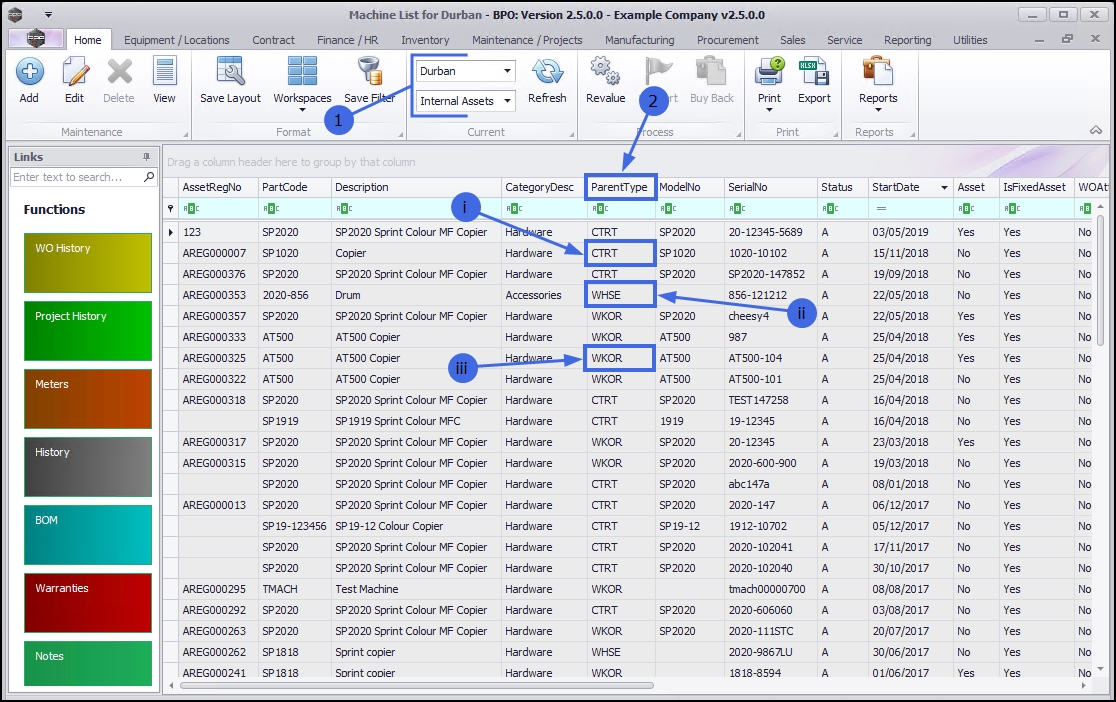The height and width of the screenshot is (702, 1116).
Task: Pin the Links panel
Action: coord(146,157)
